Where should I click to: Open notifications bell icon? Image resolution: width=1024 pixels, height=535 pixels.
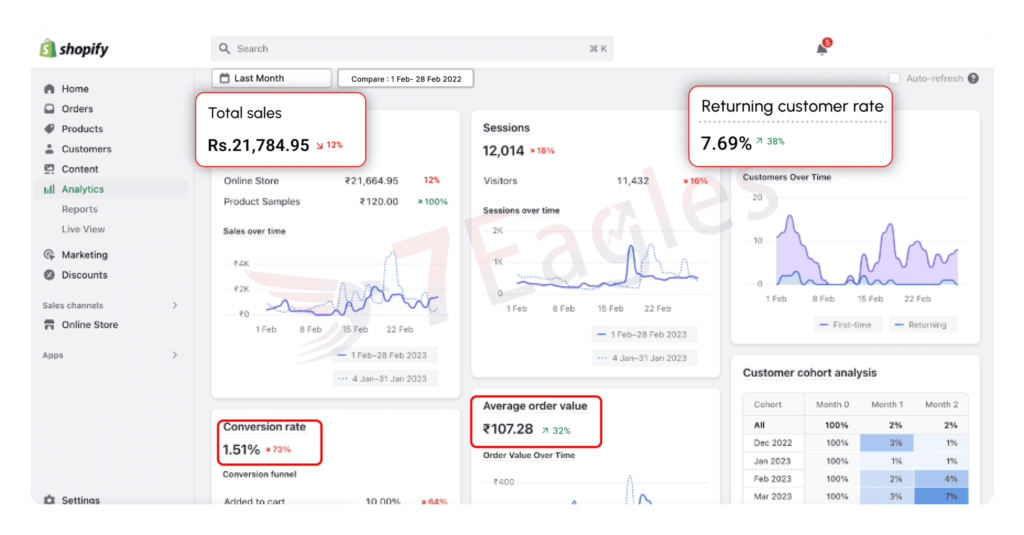pyautogui.click(x=822, y=49)
